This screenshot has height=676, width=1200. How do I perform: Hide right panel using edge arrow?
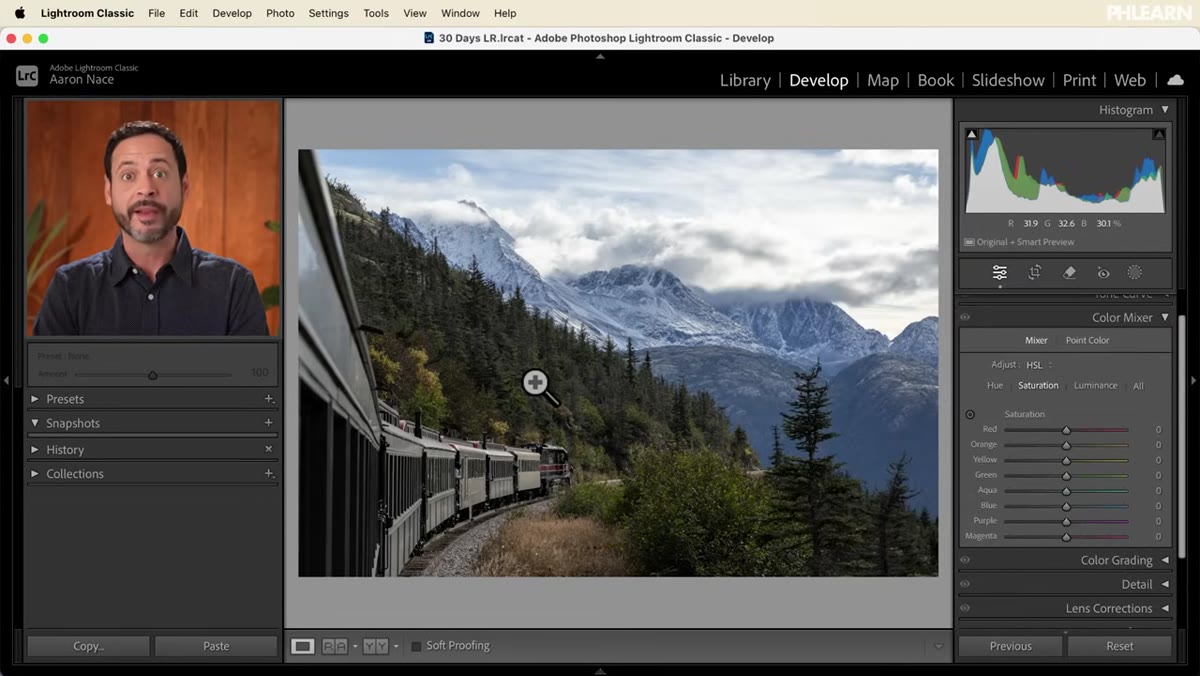pos(1193,380)
